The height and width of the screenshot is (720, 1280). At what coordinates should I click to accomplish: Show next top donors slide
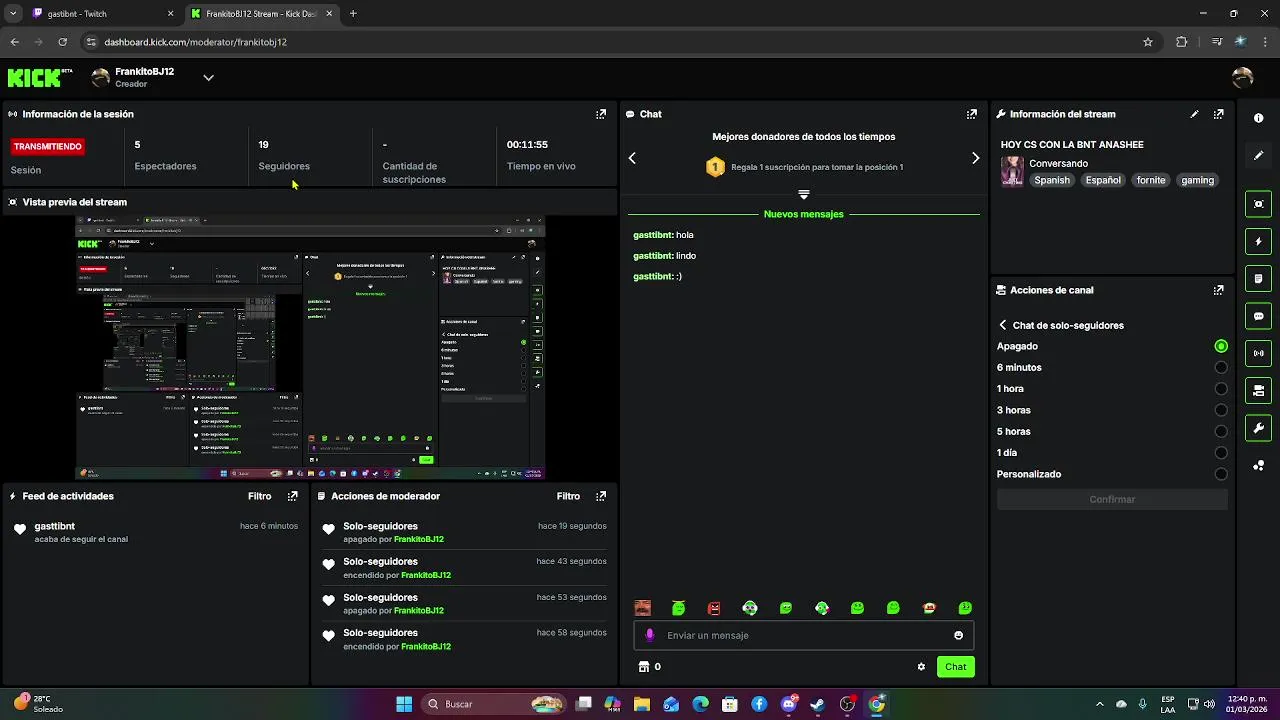click(976, 158)
